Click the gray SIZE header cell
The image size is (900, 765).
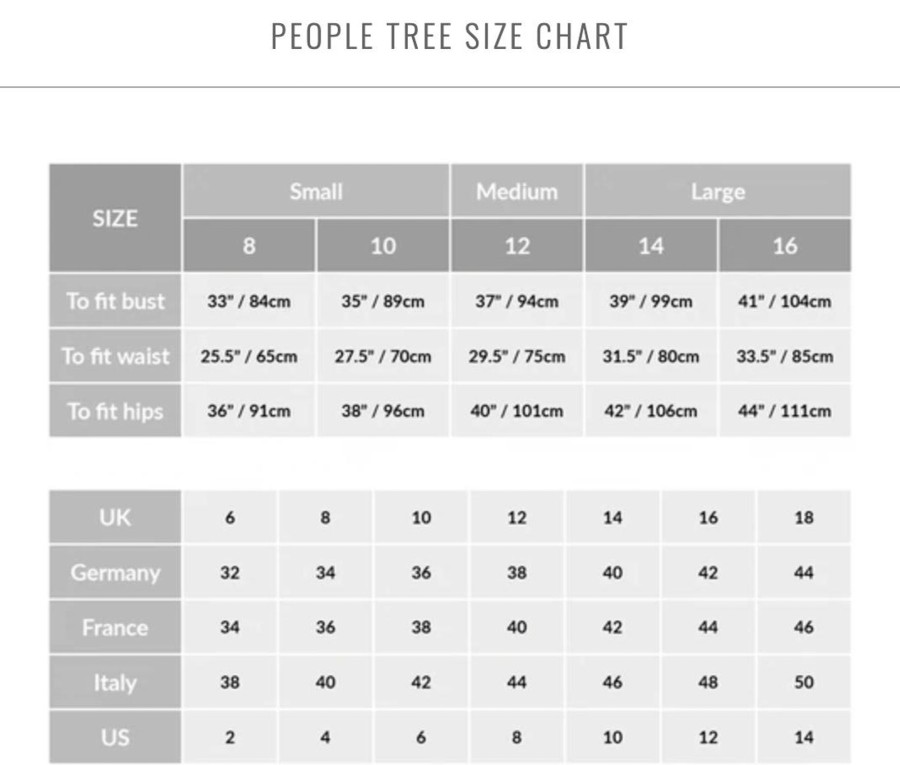coord(115,218)
